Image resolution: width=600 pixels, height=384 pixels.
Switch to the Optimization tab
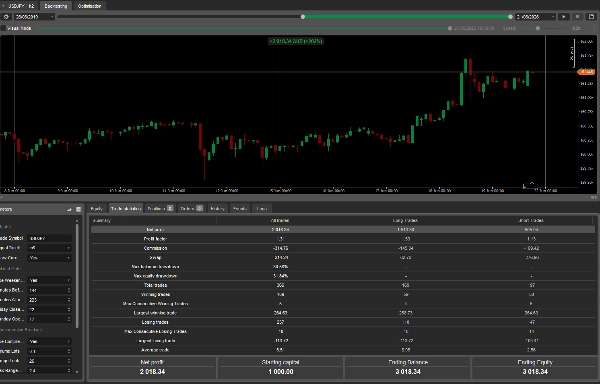tap(89, 6)
